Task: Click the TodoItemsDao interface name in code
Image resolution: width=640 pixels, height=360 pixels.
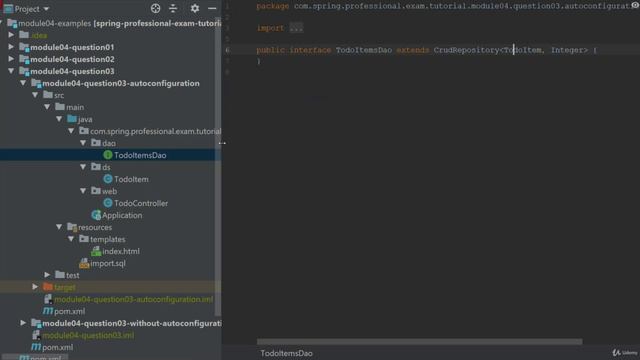Action: tap(364, 50)
